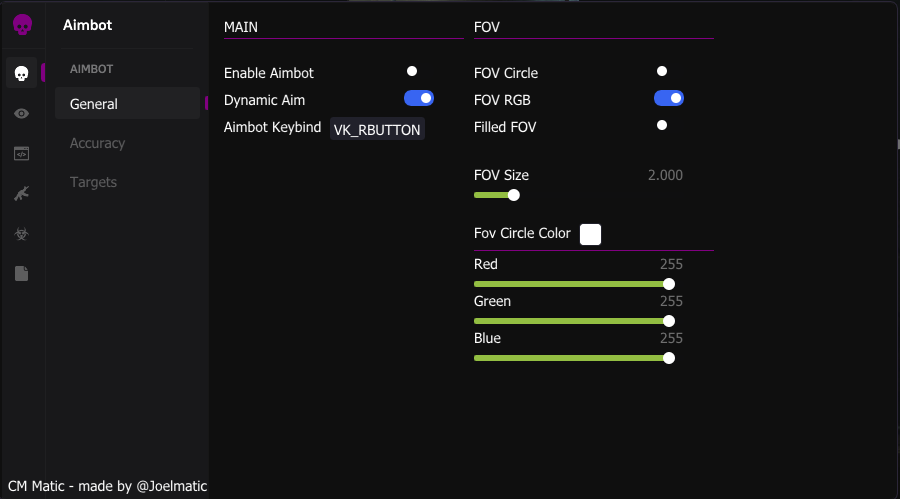
Task: Open the weapon rifle sidebar icon
Action: click(x=22, y=194)
